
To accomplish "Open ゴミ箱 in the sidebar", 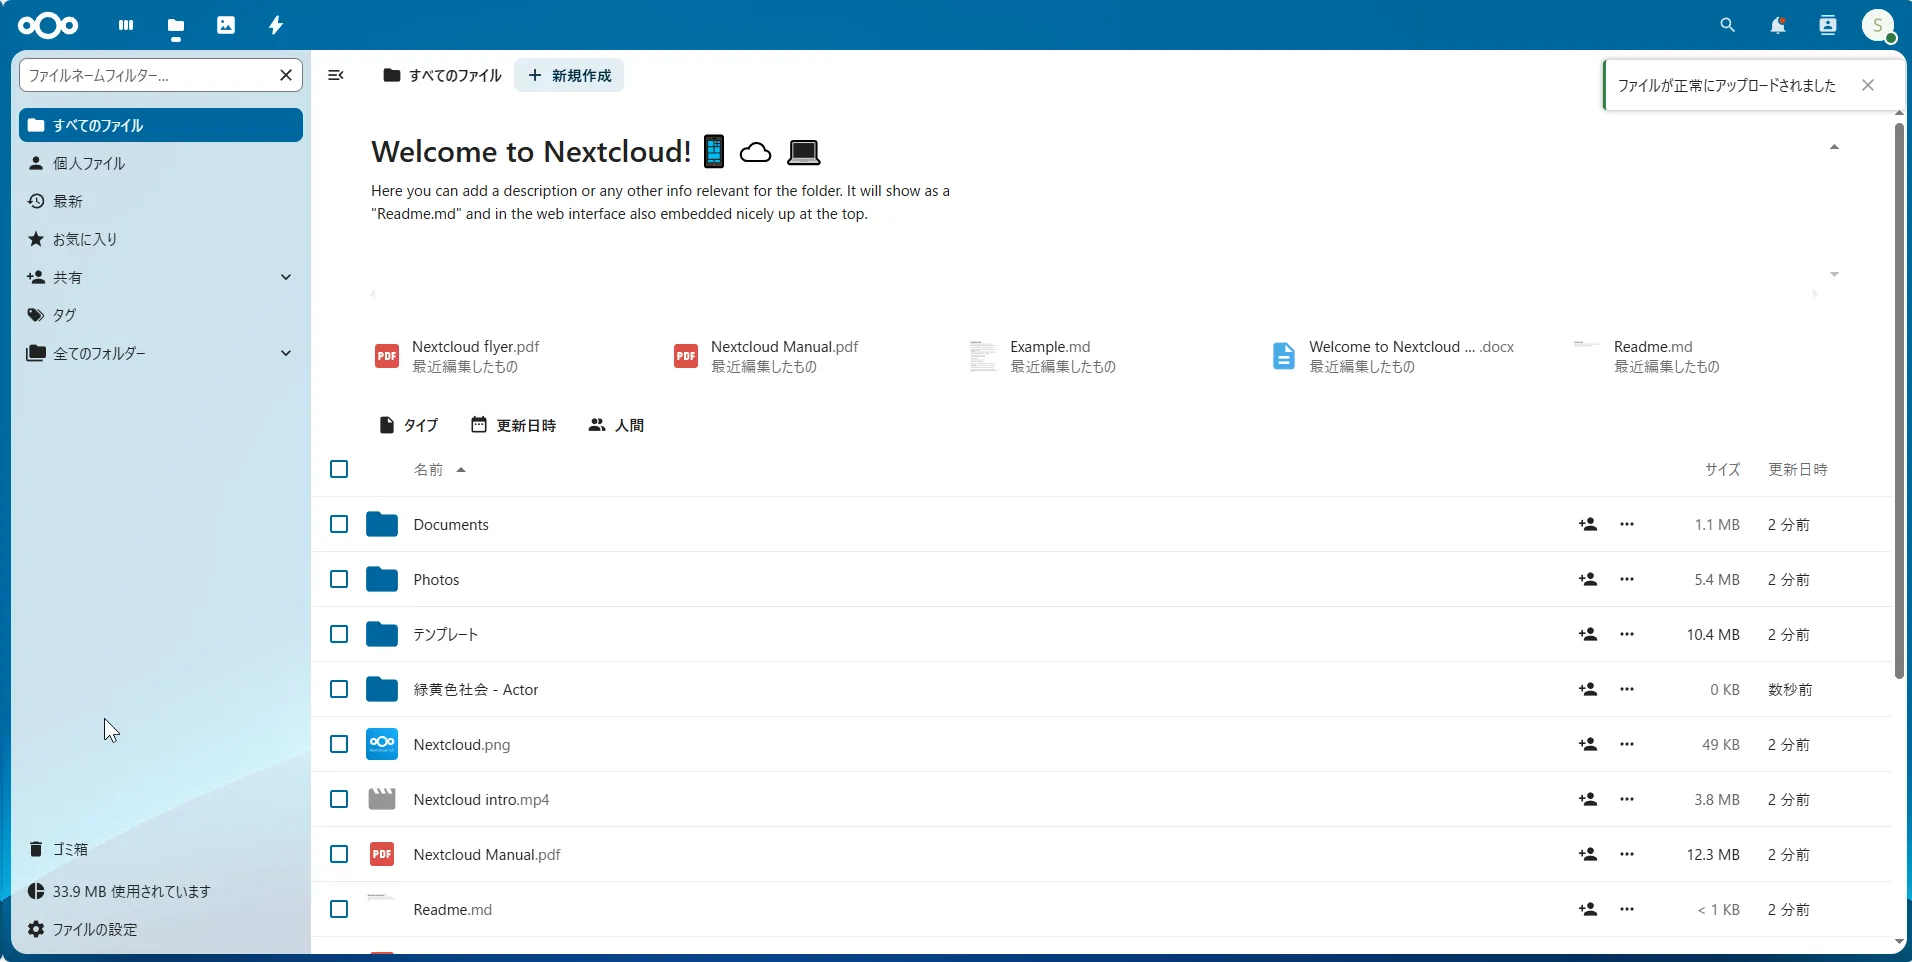I will pos(70,849).
